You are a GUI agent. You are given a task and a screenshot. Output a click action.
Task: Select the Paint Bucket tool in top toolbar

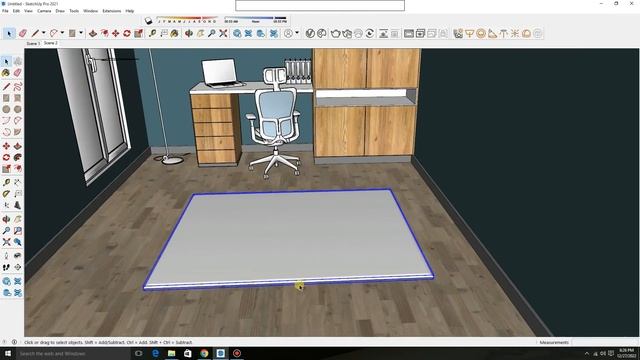click(175, 33)
